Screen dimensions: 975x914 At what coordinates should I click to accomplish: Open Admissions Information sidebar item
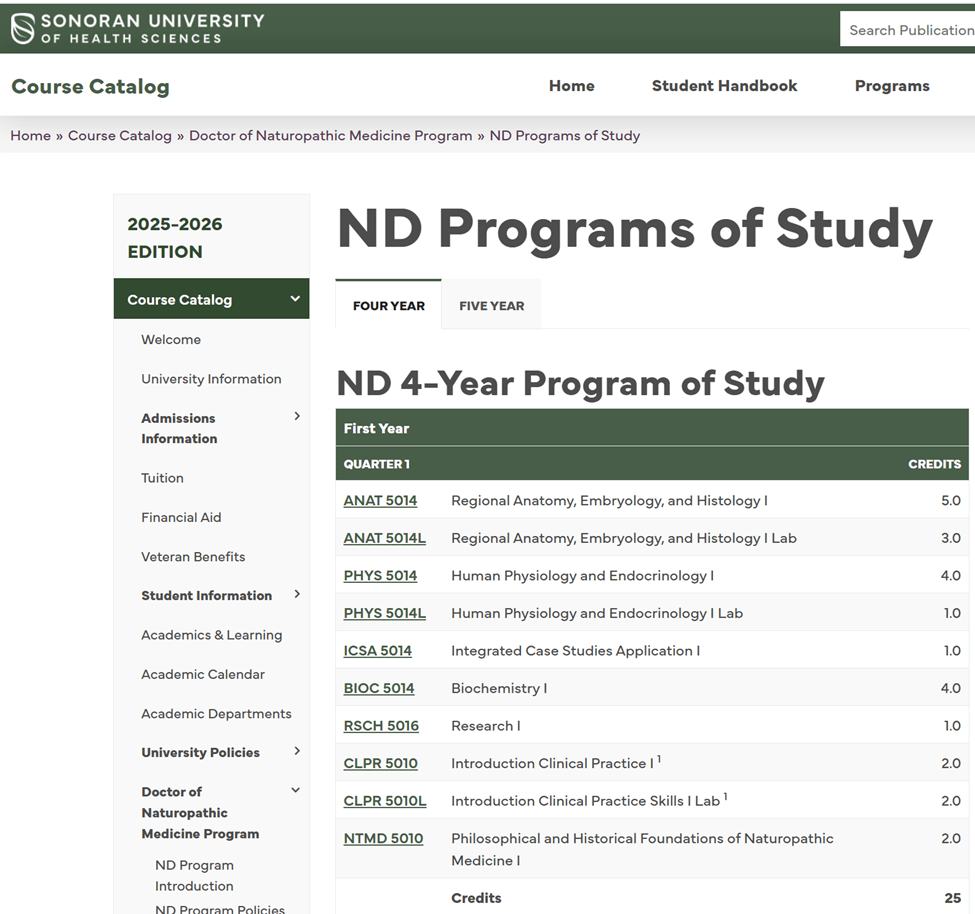179,428
